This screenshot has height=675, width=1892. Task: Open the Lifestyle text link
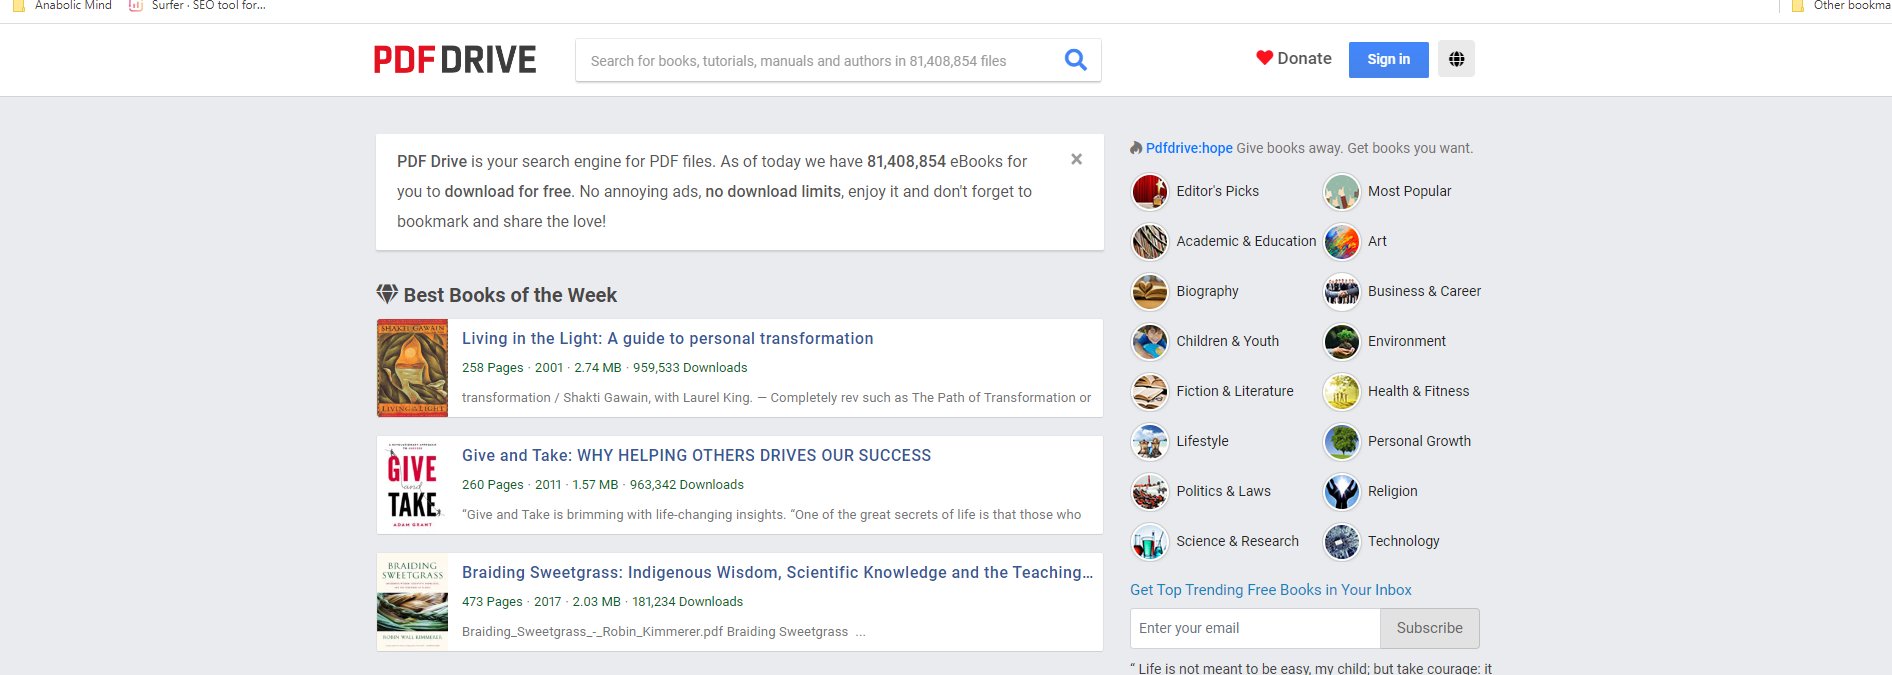1202,441
